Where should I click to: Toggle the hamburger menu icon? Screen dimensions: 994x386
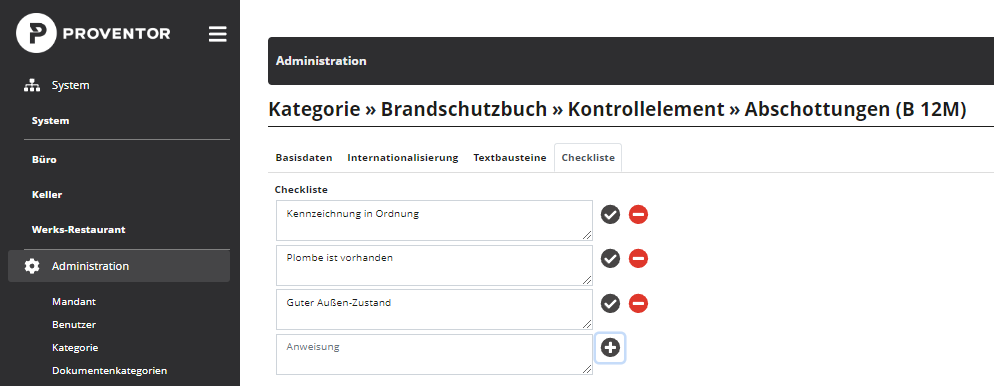[x=217, y=34]
